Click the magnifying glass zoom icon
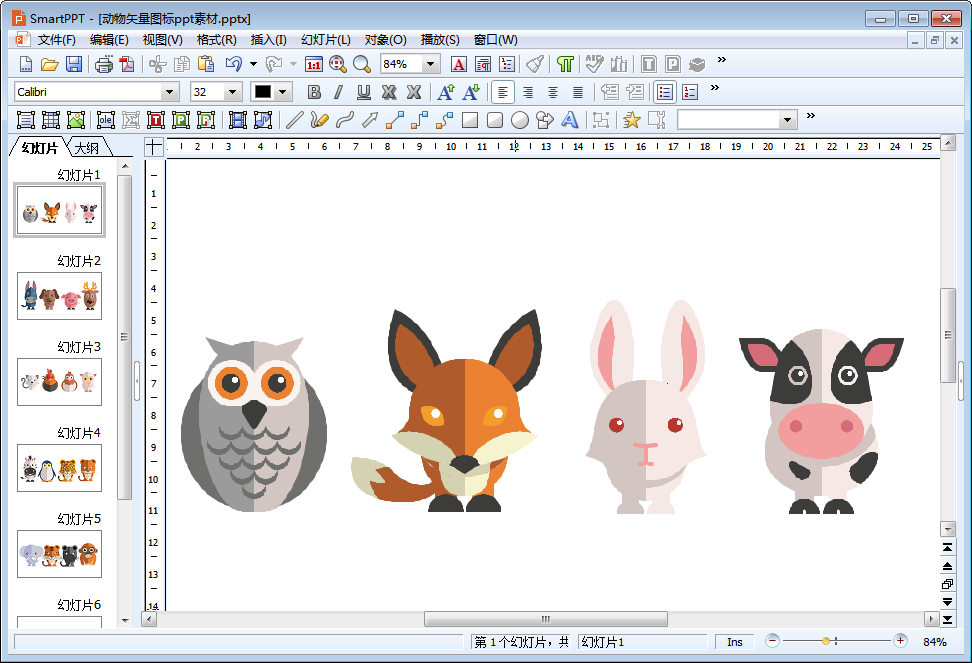The height and width of the screenshot is (663, 972). (x=361, y=64)
